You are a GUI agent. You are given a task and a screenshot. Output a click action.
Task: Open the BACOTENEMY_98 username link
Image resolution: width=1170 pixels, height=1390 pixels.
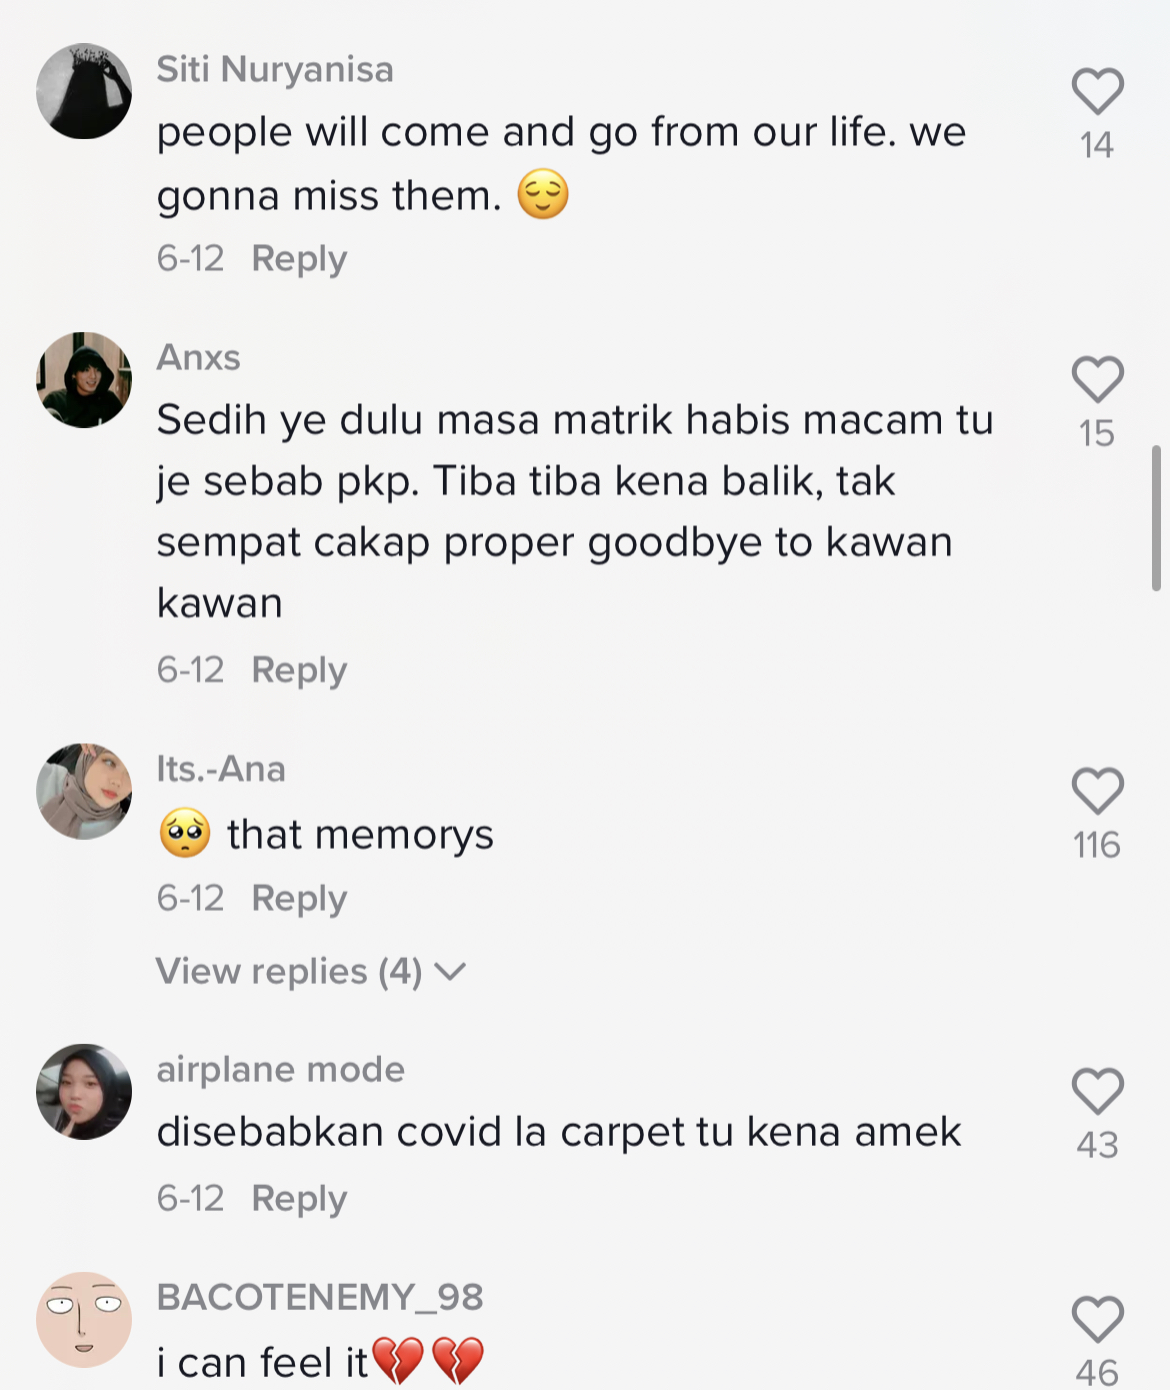320,1297
